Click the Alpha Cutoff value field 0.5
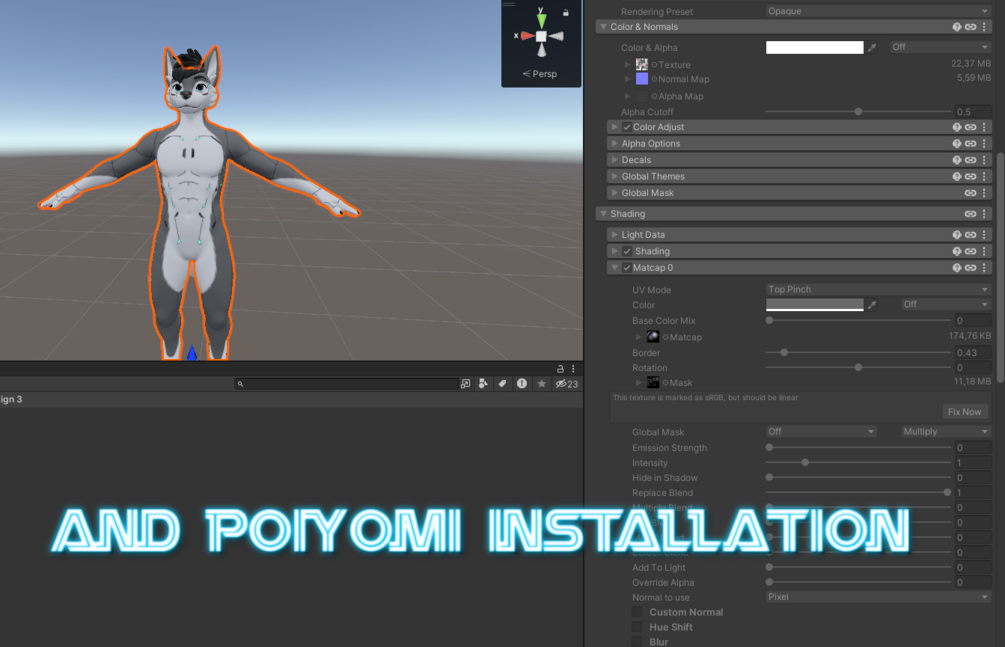 pos(973,112)
